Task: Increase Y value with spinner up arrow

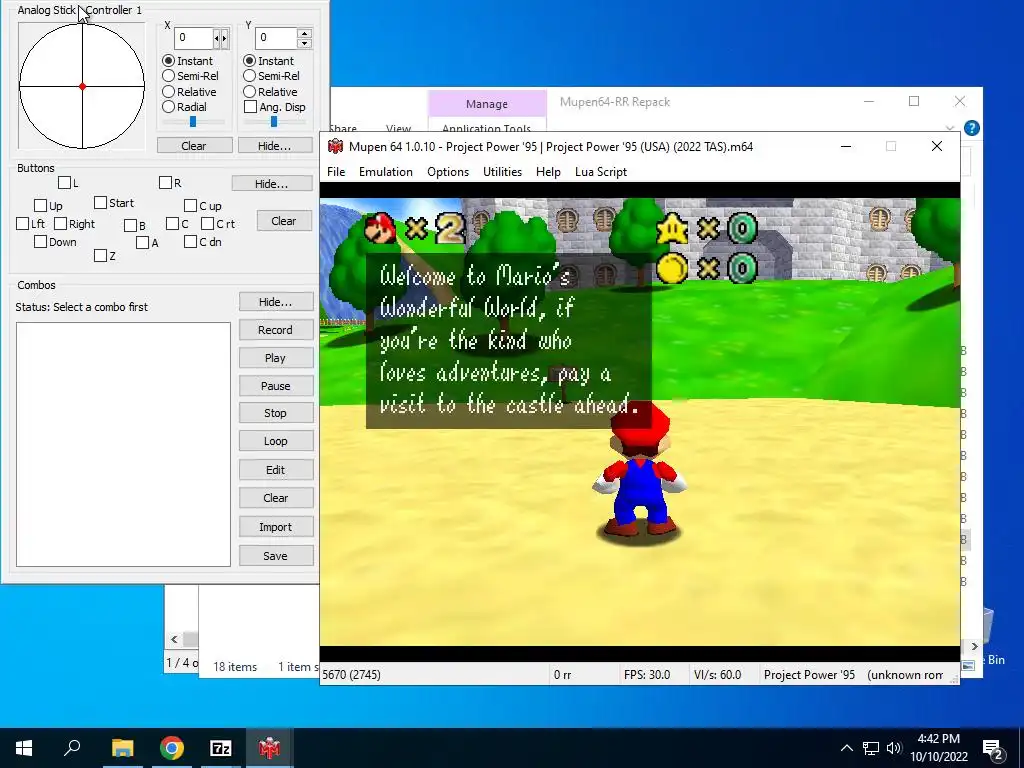Action: pos(304,33)
